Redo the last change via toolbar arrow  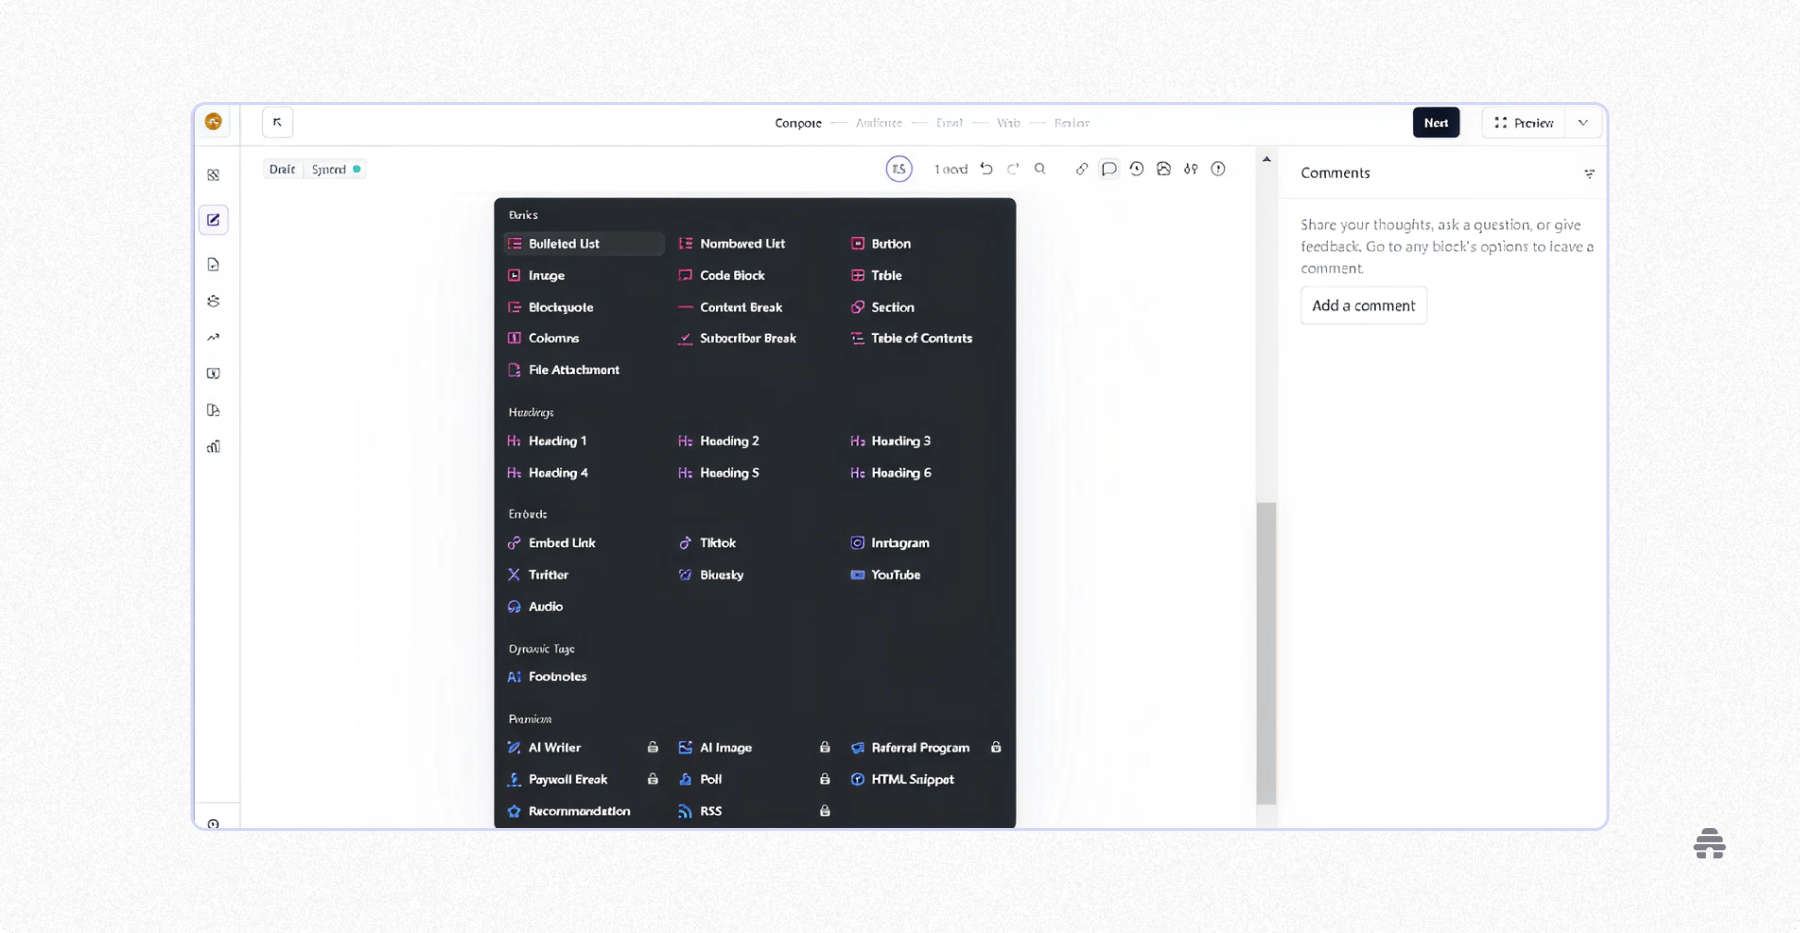(1013, 168)
